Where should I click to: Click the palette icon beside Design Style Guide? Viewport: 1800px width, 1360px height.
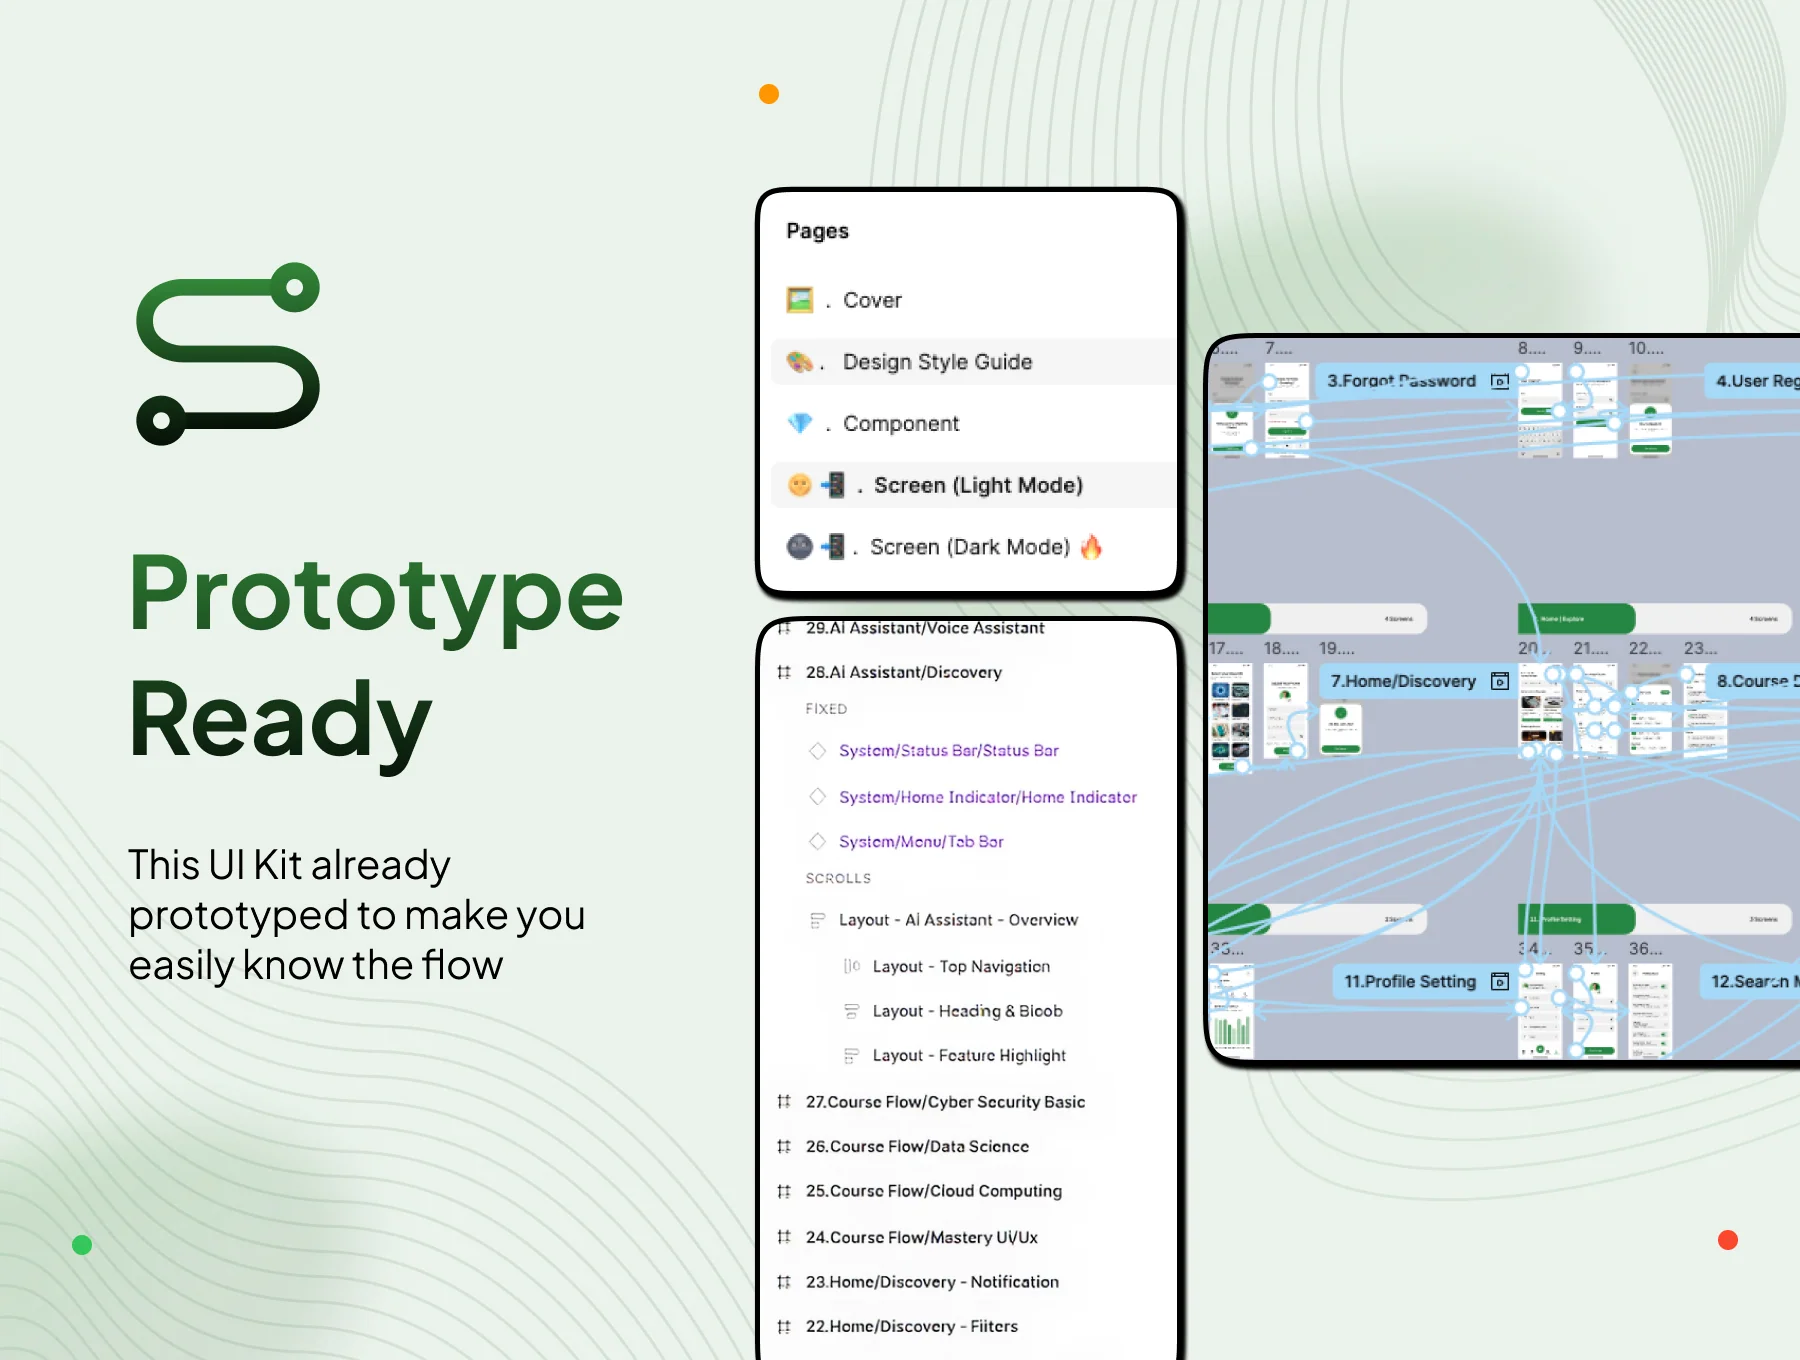click(800, 362)
